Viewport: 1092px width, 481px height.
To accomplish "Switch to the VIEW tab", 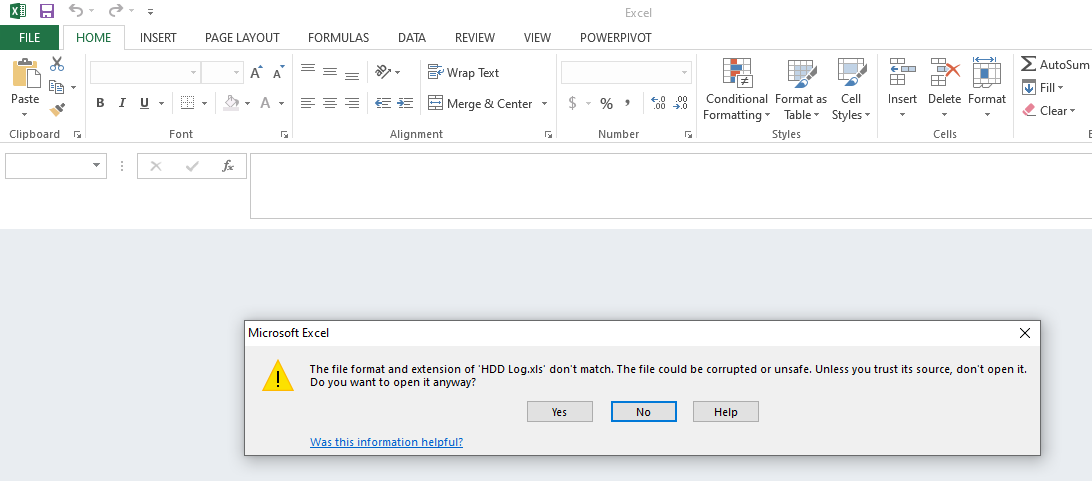I will pos(537,38).
